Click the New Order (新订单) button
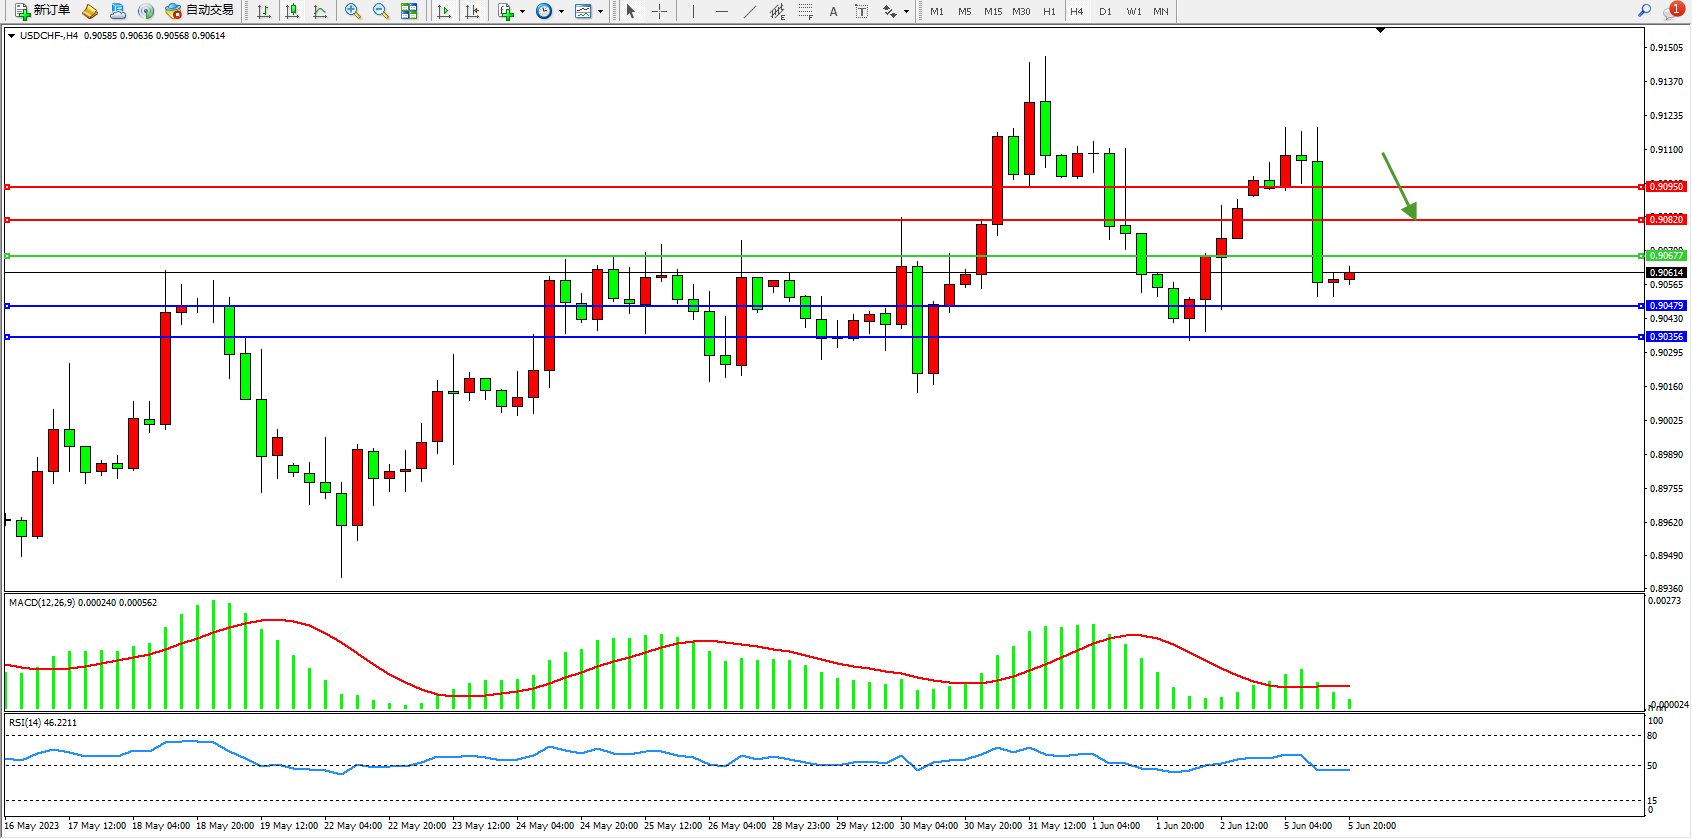Image resolution: width=1692 pixels, height=839 pixels. pyautogui.click(x=42, y=11)
